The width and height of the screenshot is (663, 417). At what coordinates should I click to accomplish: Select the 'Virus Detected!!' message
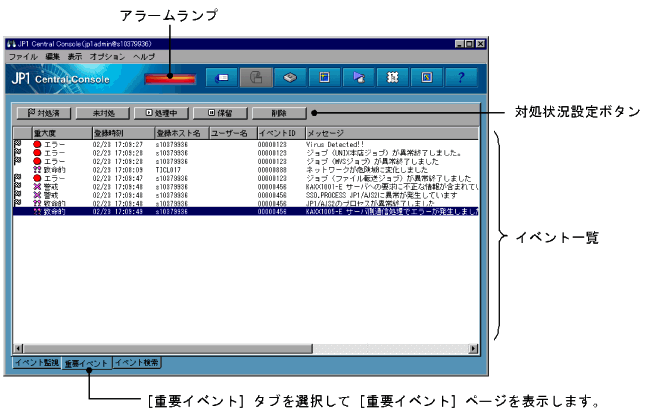pyautogui.click(x=334, y=145)
